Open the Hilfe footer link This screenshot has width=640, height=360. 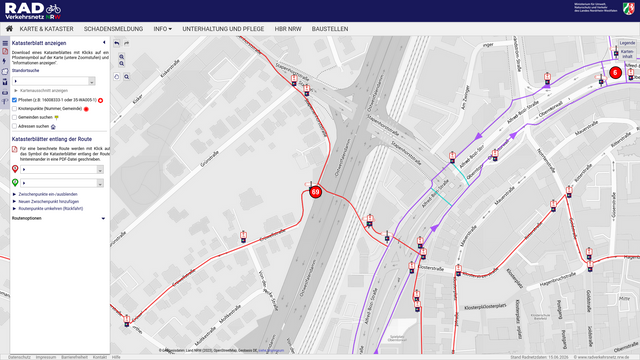[116, 357]
